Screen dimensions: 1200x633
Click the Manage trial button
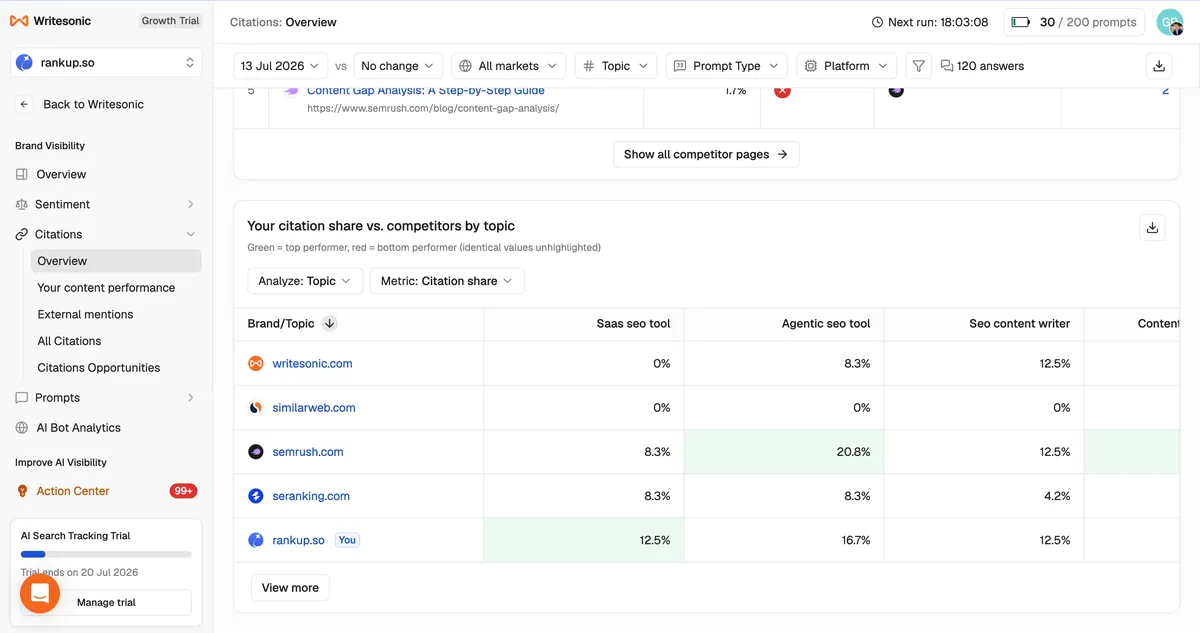pos(106,602)
